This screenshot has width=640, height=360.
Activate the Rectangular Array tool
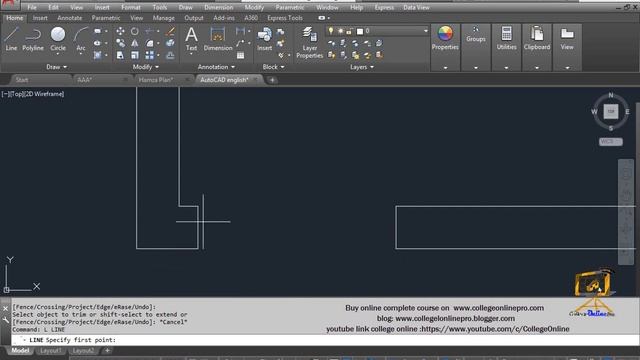coord(150,55)
